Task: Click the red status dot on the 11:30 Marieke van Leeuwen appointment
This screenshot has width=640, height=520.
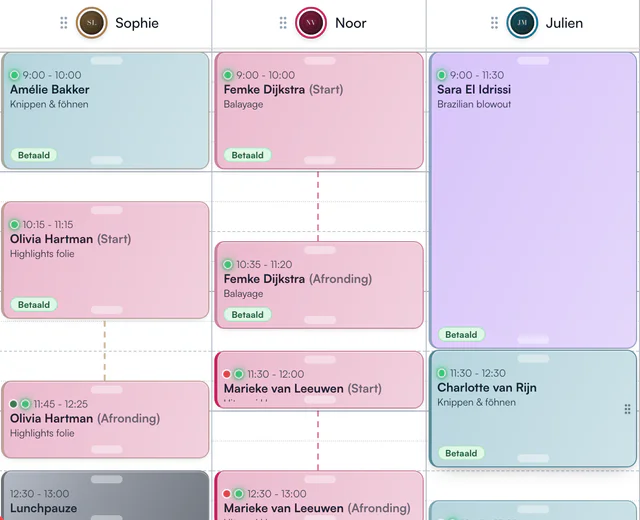Action: [227, 374]
